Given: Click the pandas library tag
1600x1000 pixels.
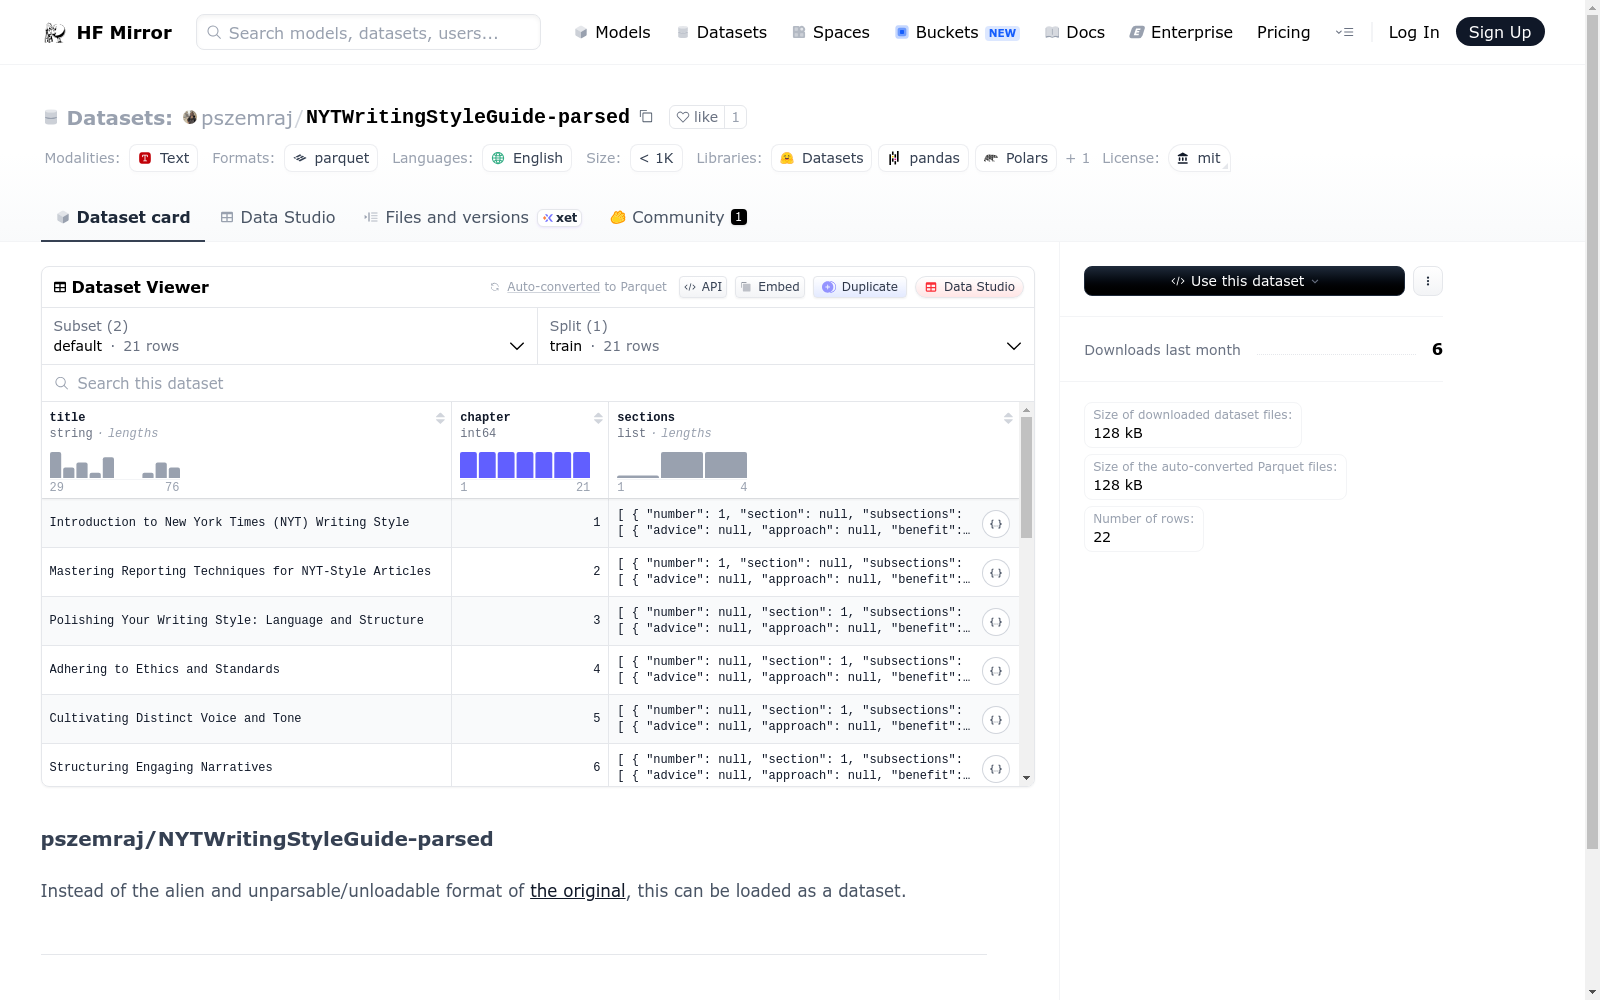Looking at the screenshot, I should coord(923,158).
